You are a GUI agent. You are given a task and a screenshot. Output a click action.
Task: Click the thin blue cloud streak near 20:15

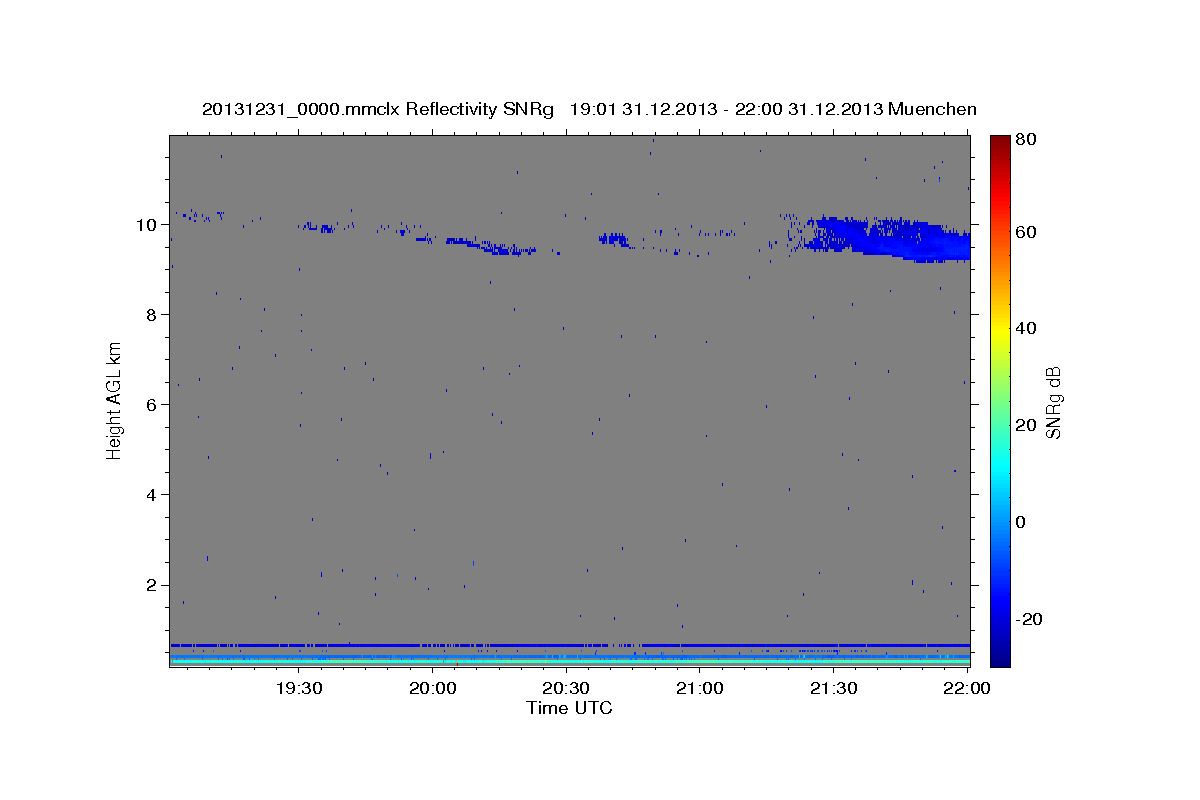(491, 246)
